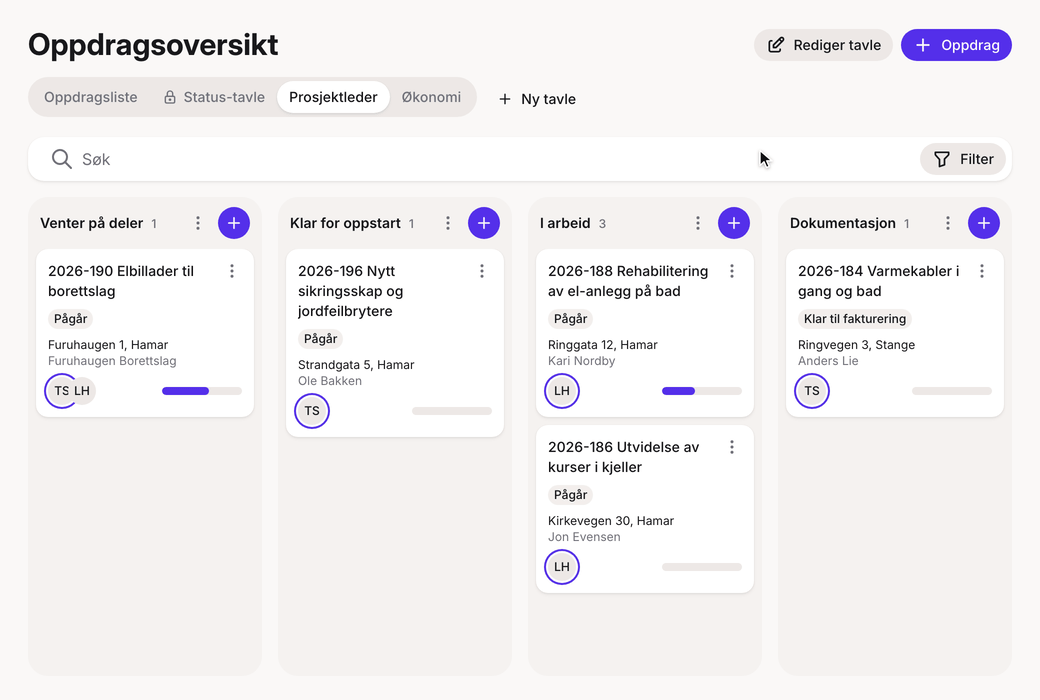The width and height of the screenshot is (1040, 700).
Task: Click customer name Anders Lie
Action: click(828, 361)
